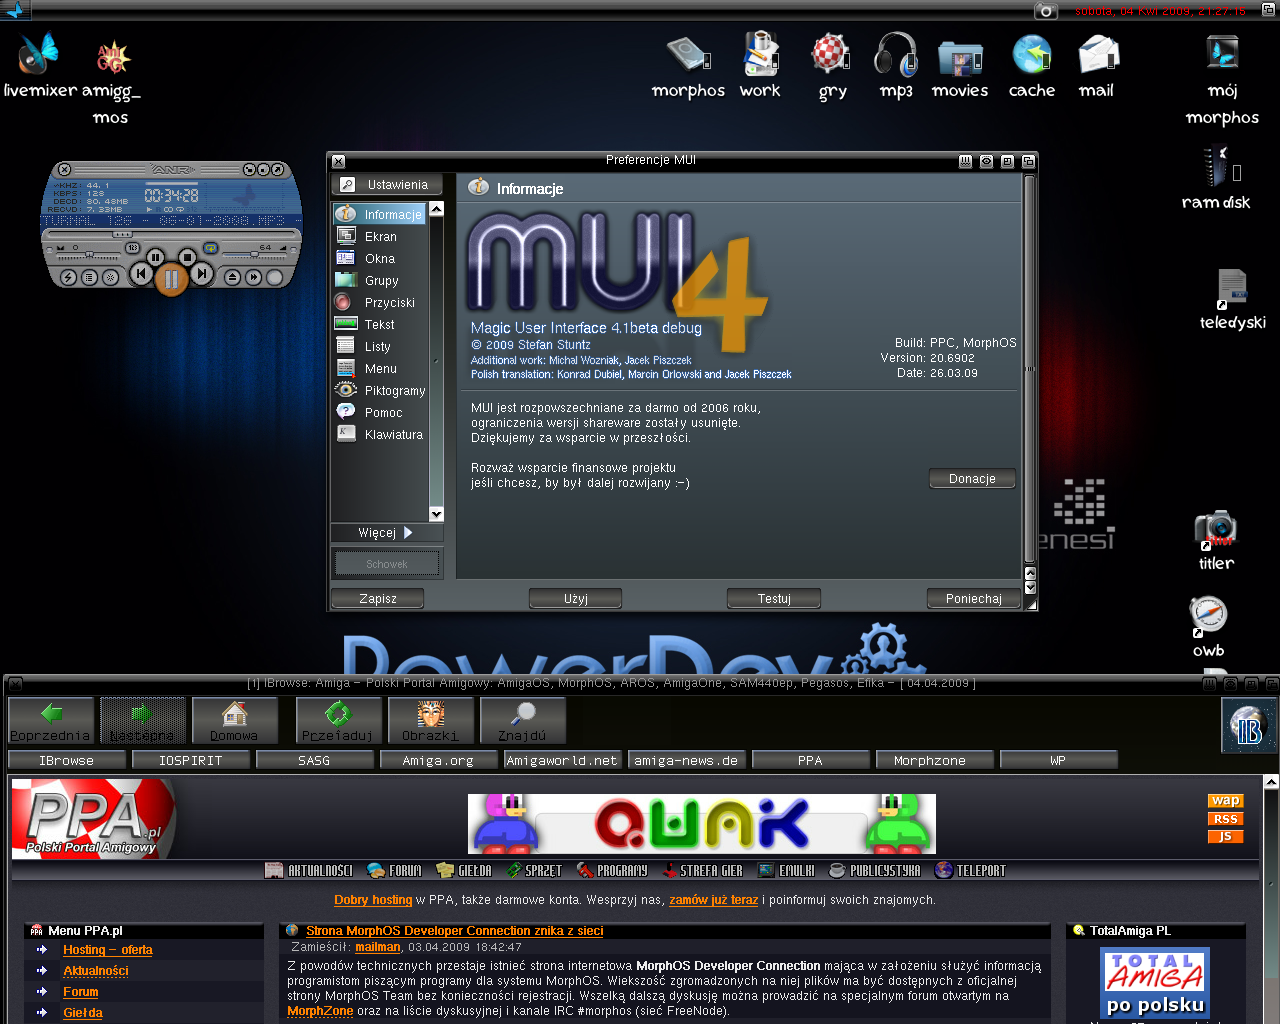The width and height of the screenshot is (1280, 1024).
Task: Click the eye gadget in the MUI title bar
Action: (986, 161)
